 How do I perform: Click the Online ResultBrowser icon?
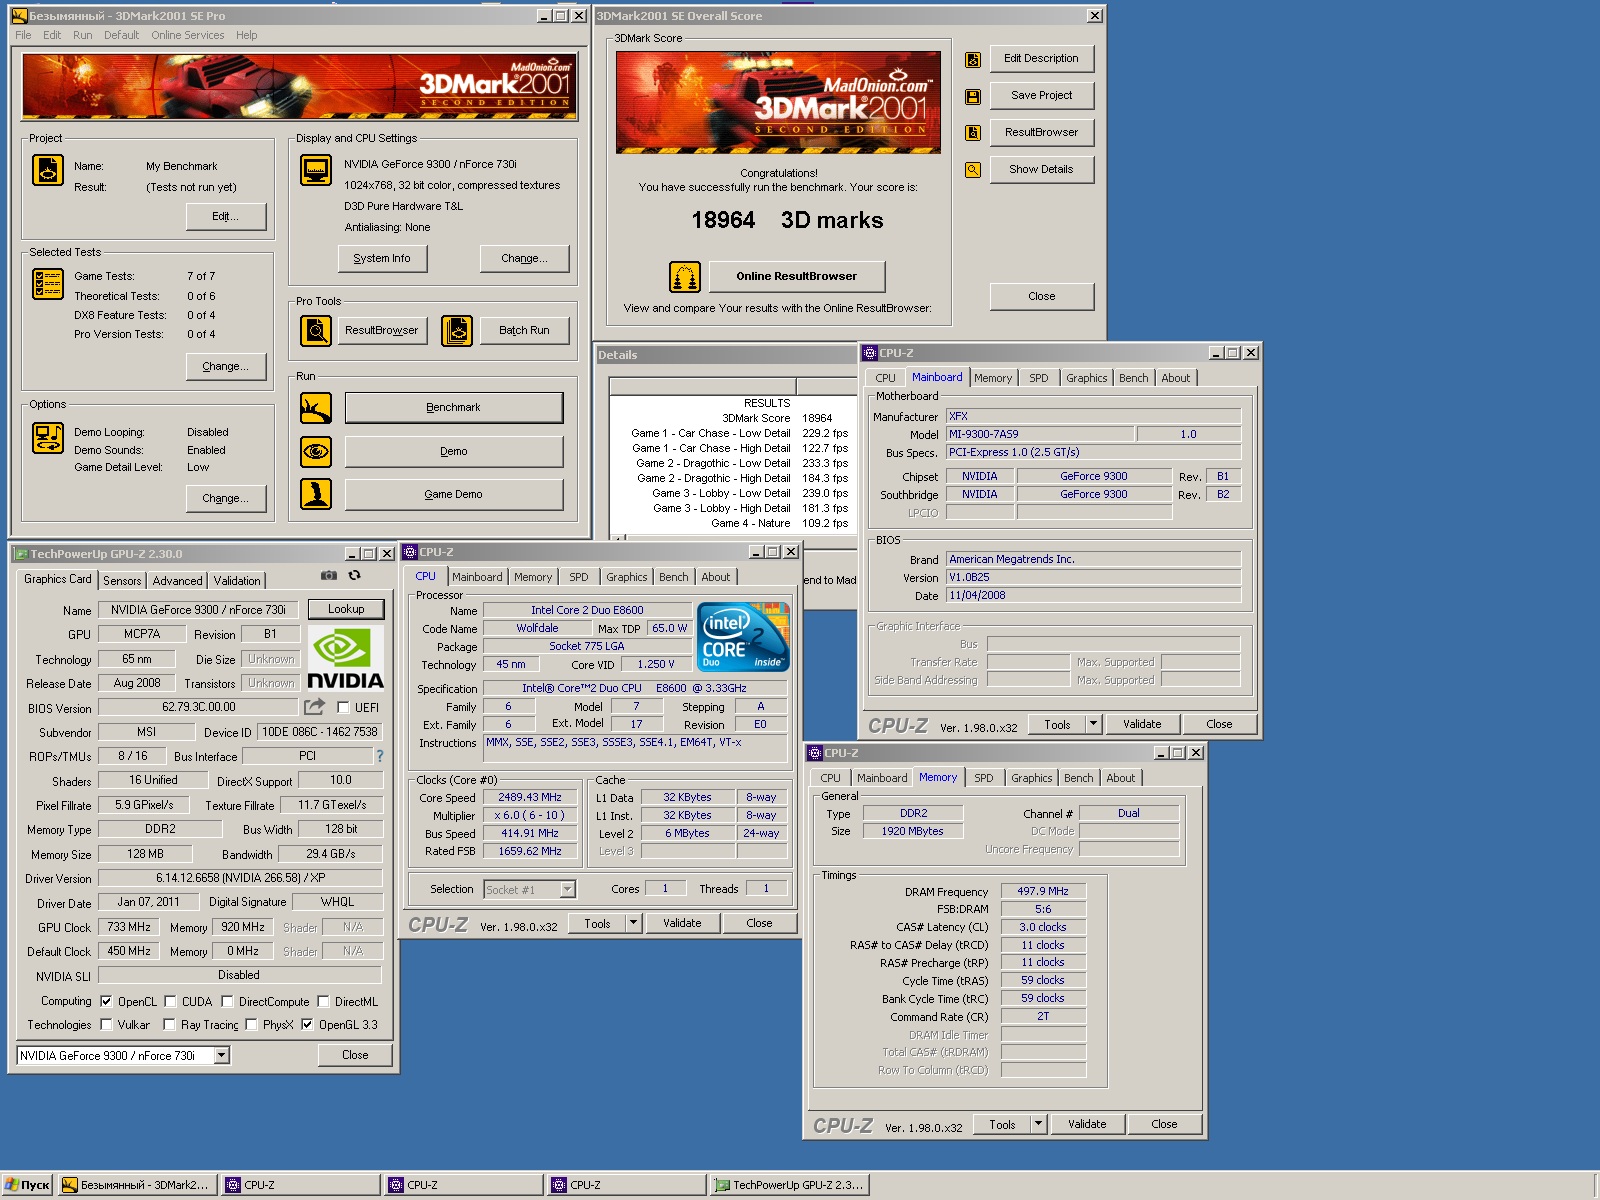coord(685,276)
